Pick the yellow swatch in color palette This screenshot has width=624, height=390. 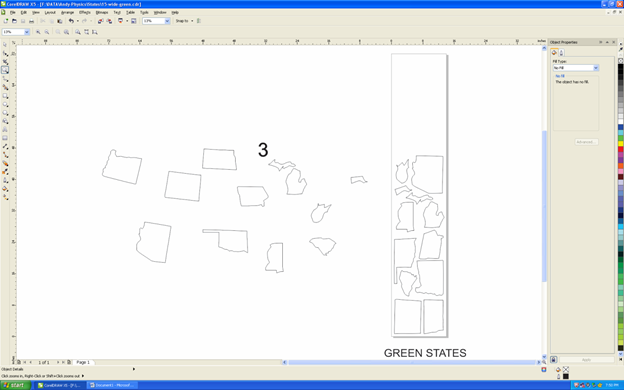[x=620, y=144]
